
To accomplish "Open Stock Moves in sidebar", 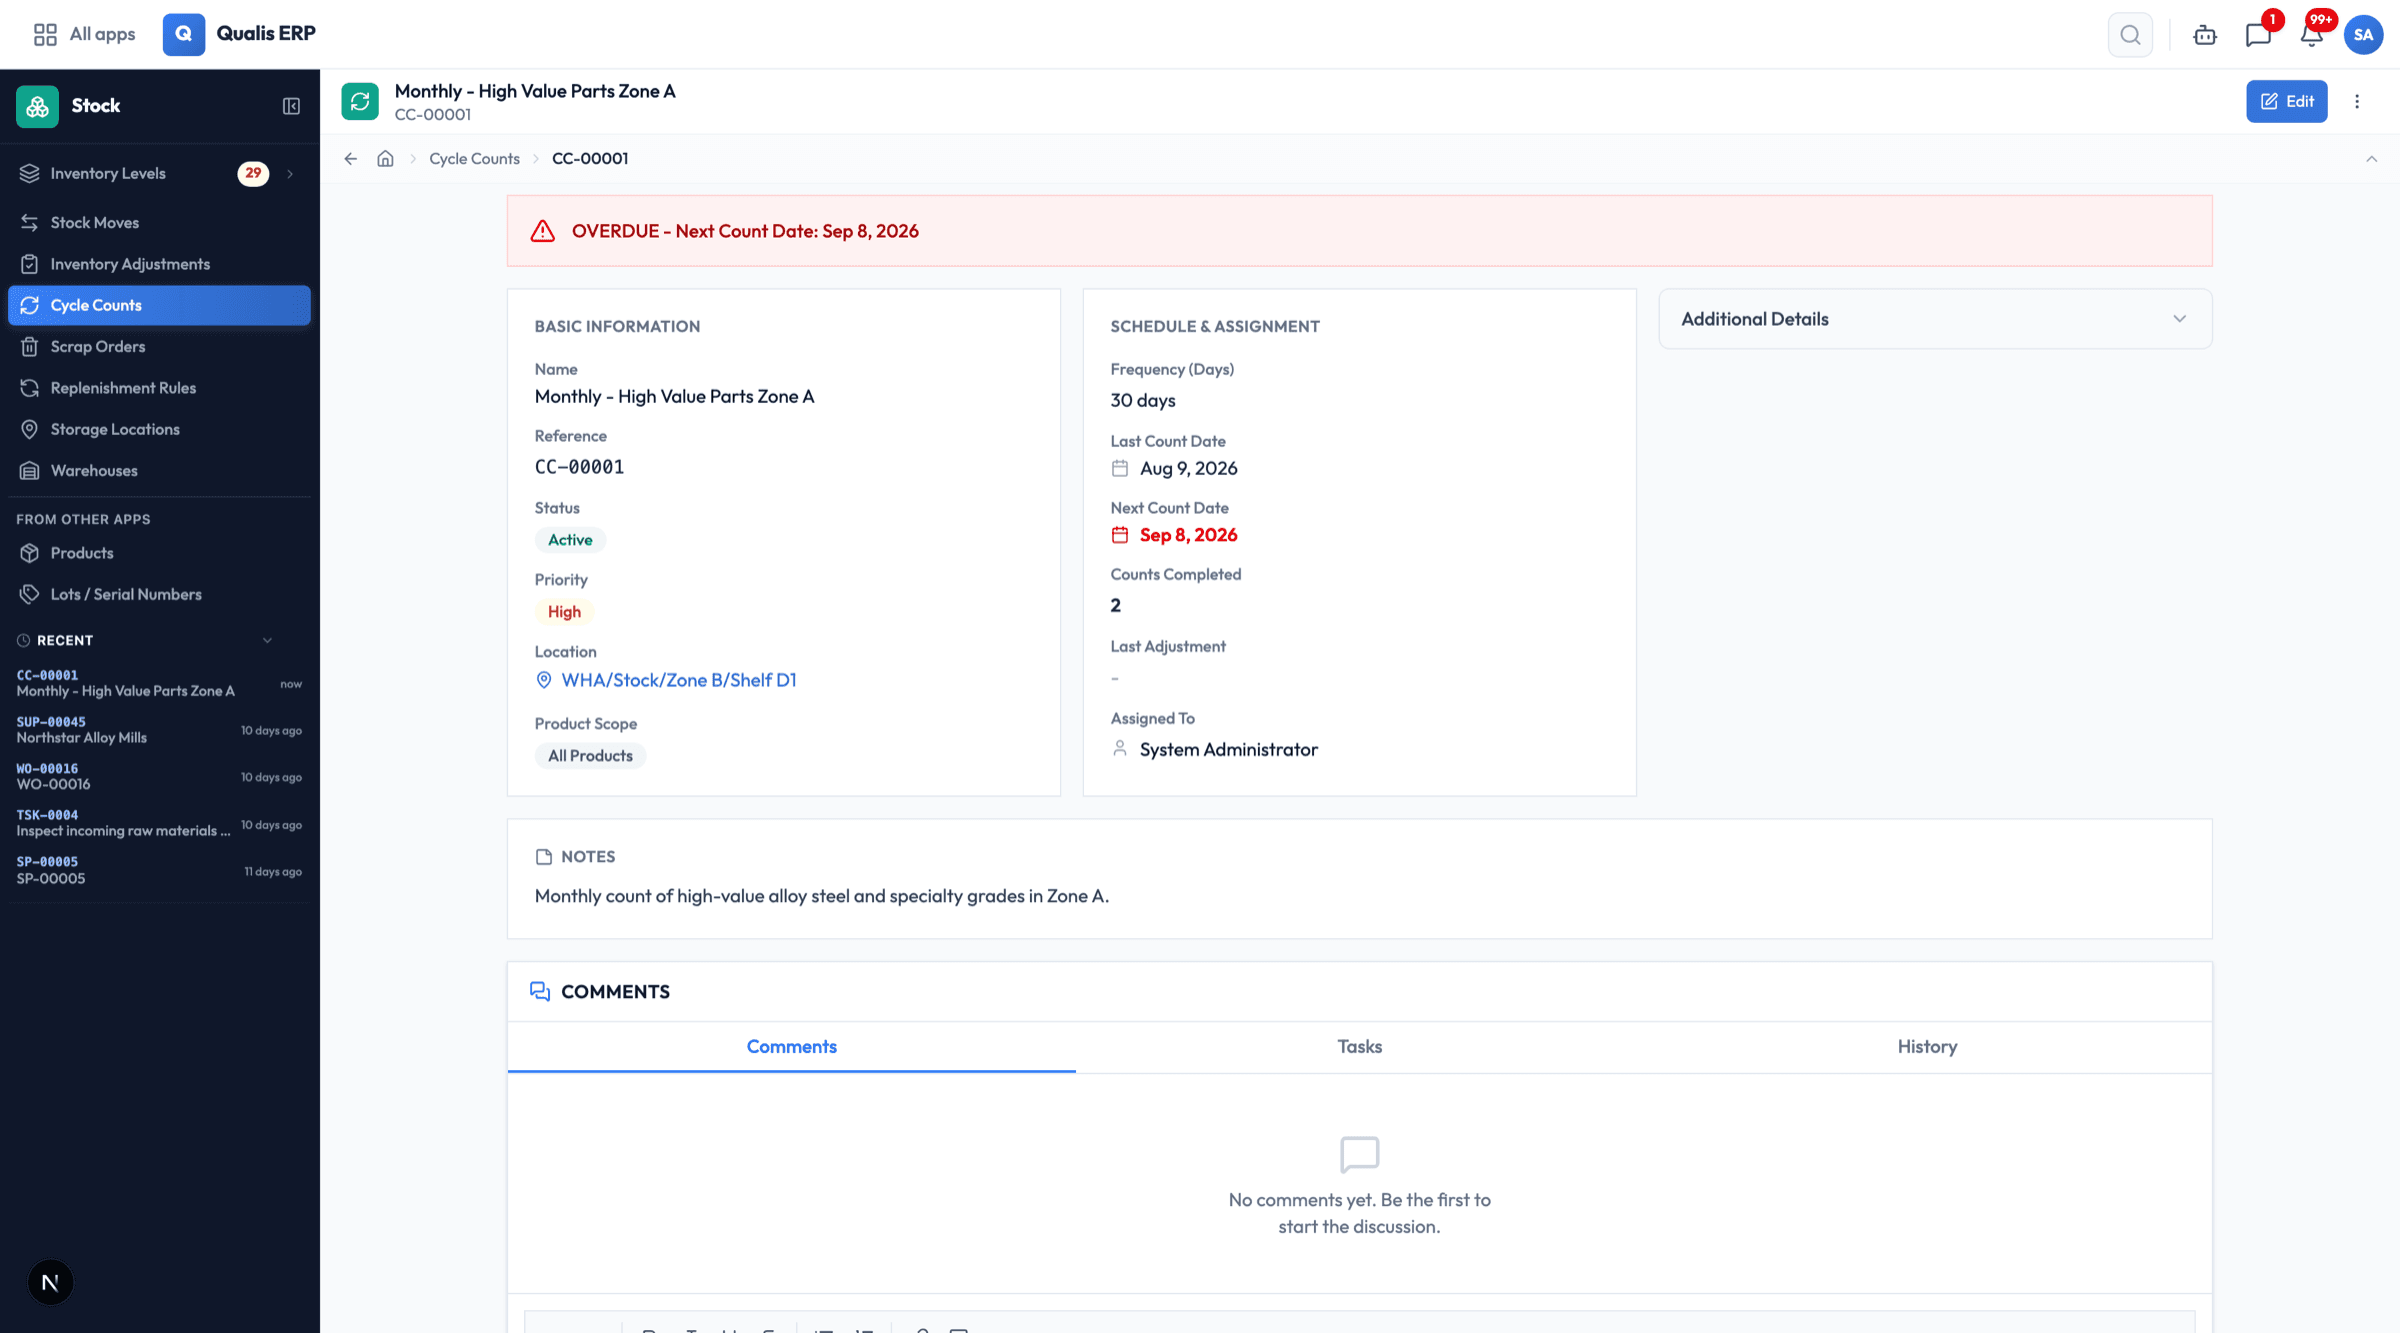I will [x=159, y=222].
